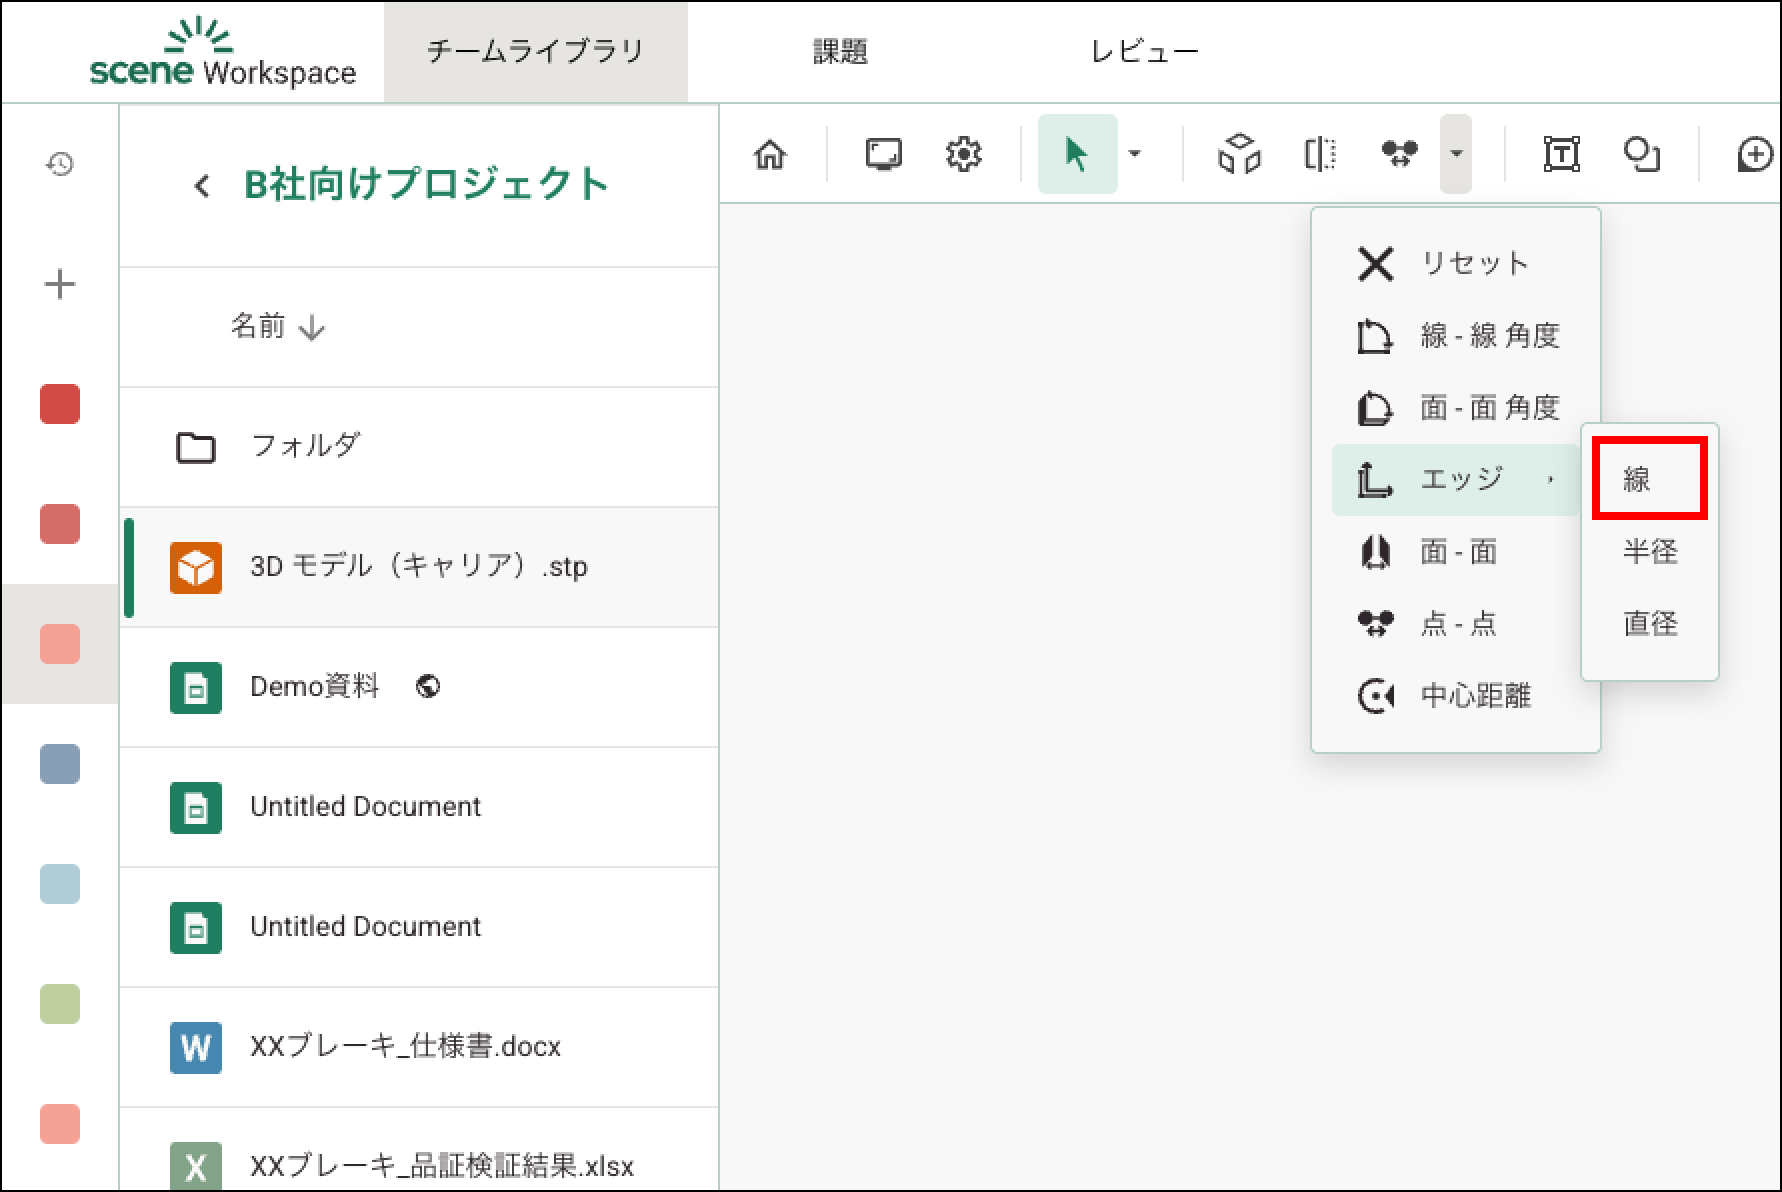Click the home view icon in toolbar

[770, 155]
